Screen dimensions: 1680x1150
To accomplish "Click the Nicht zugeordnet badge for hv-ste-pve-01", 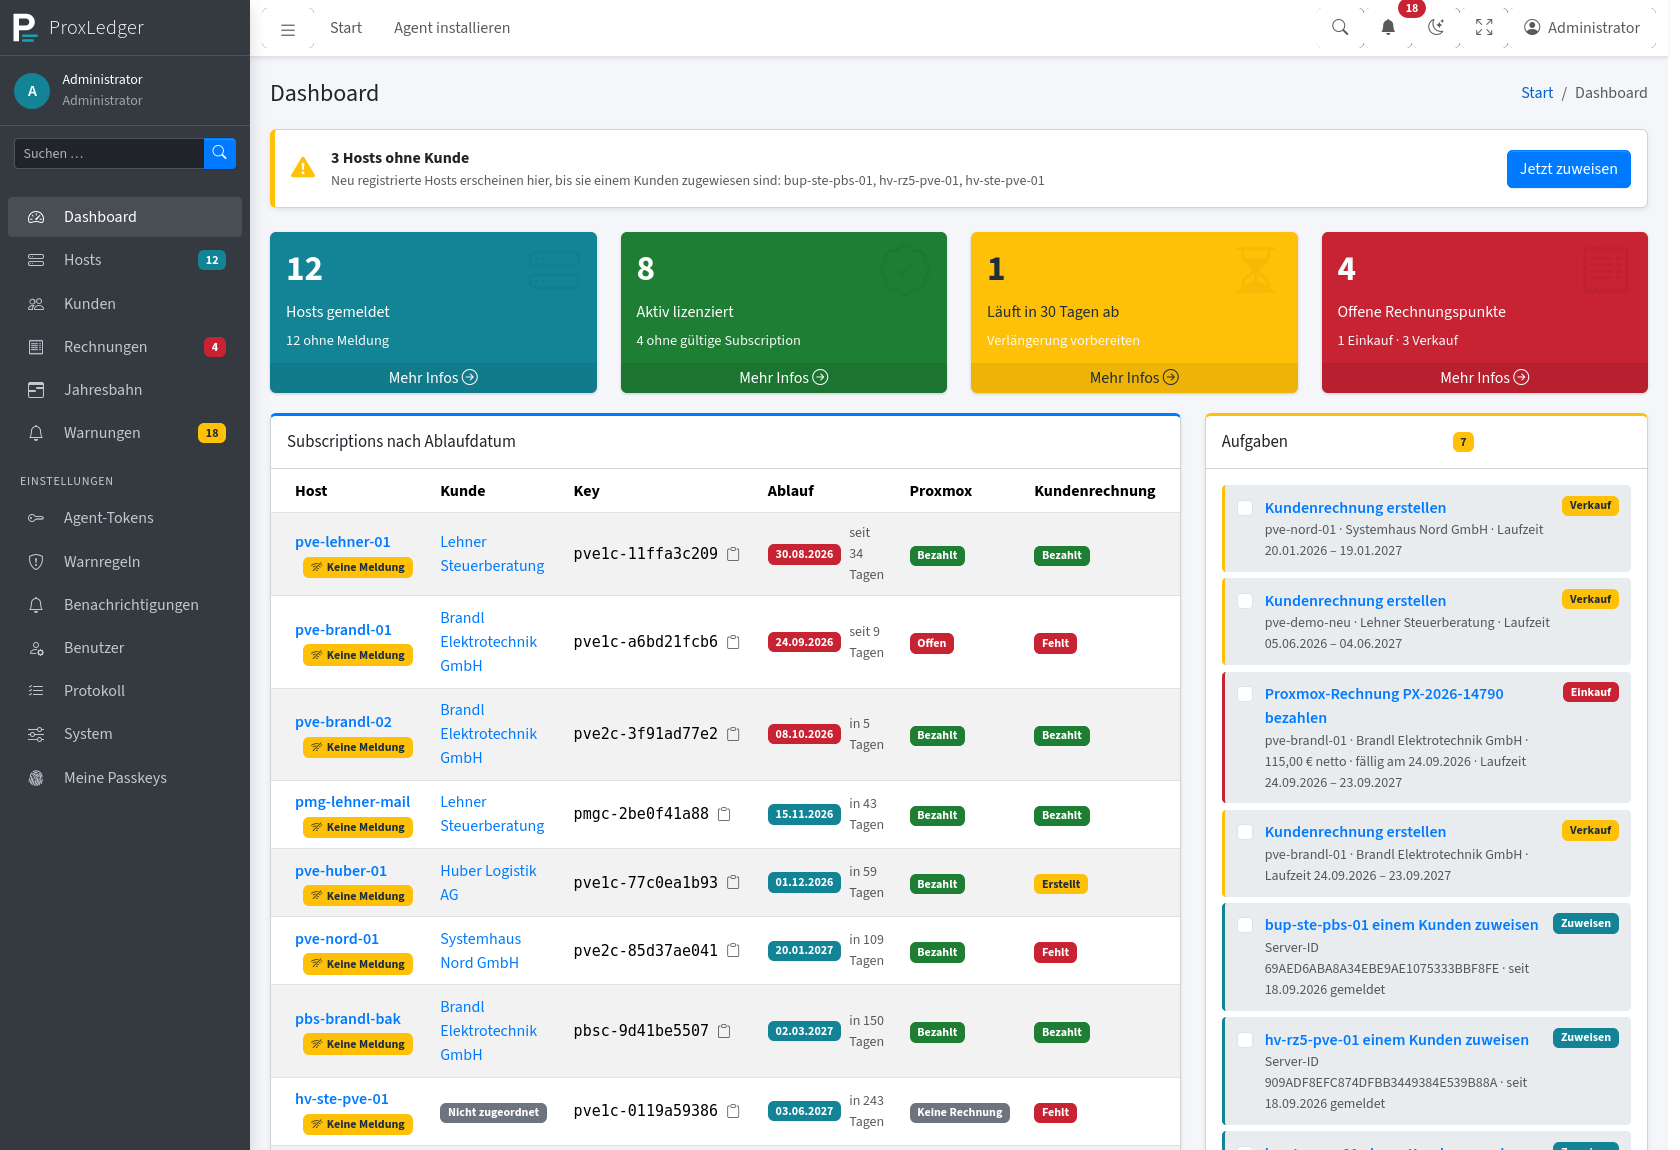I will (x=493, y=1112).
